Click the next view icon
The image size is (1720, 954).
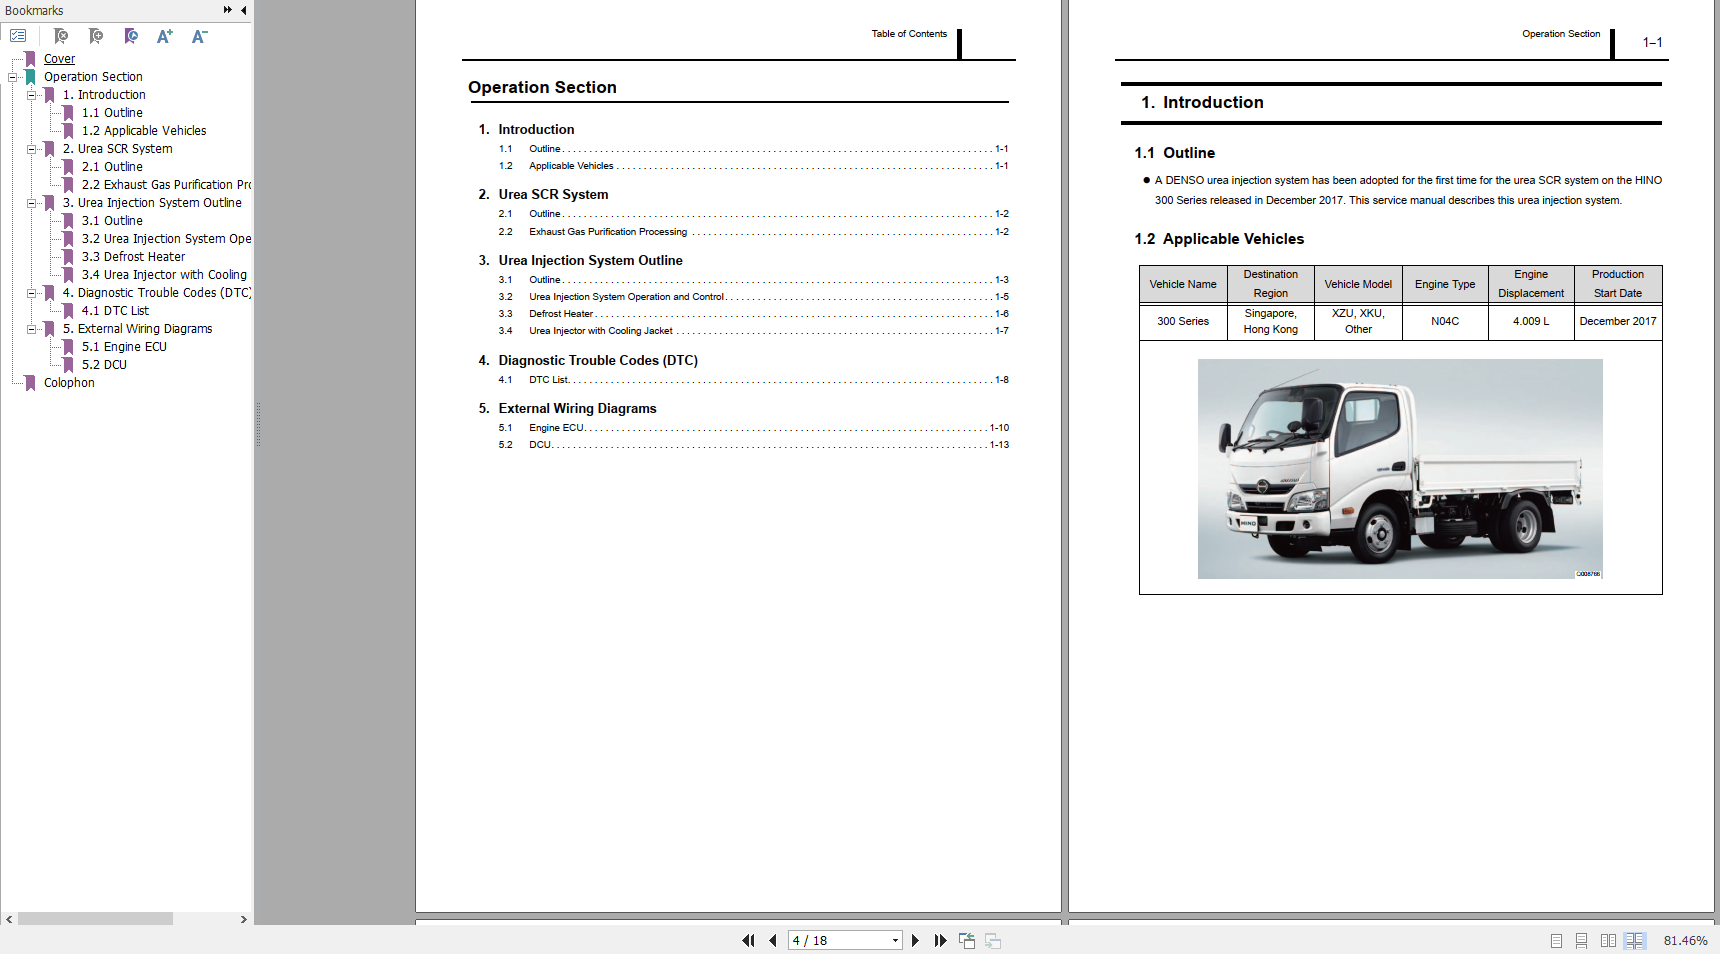(993, 940)
